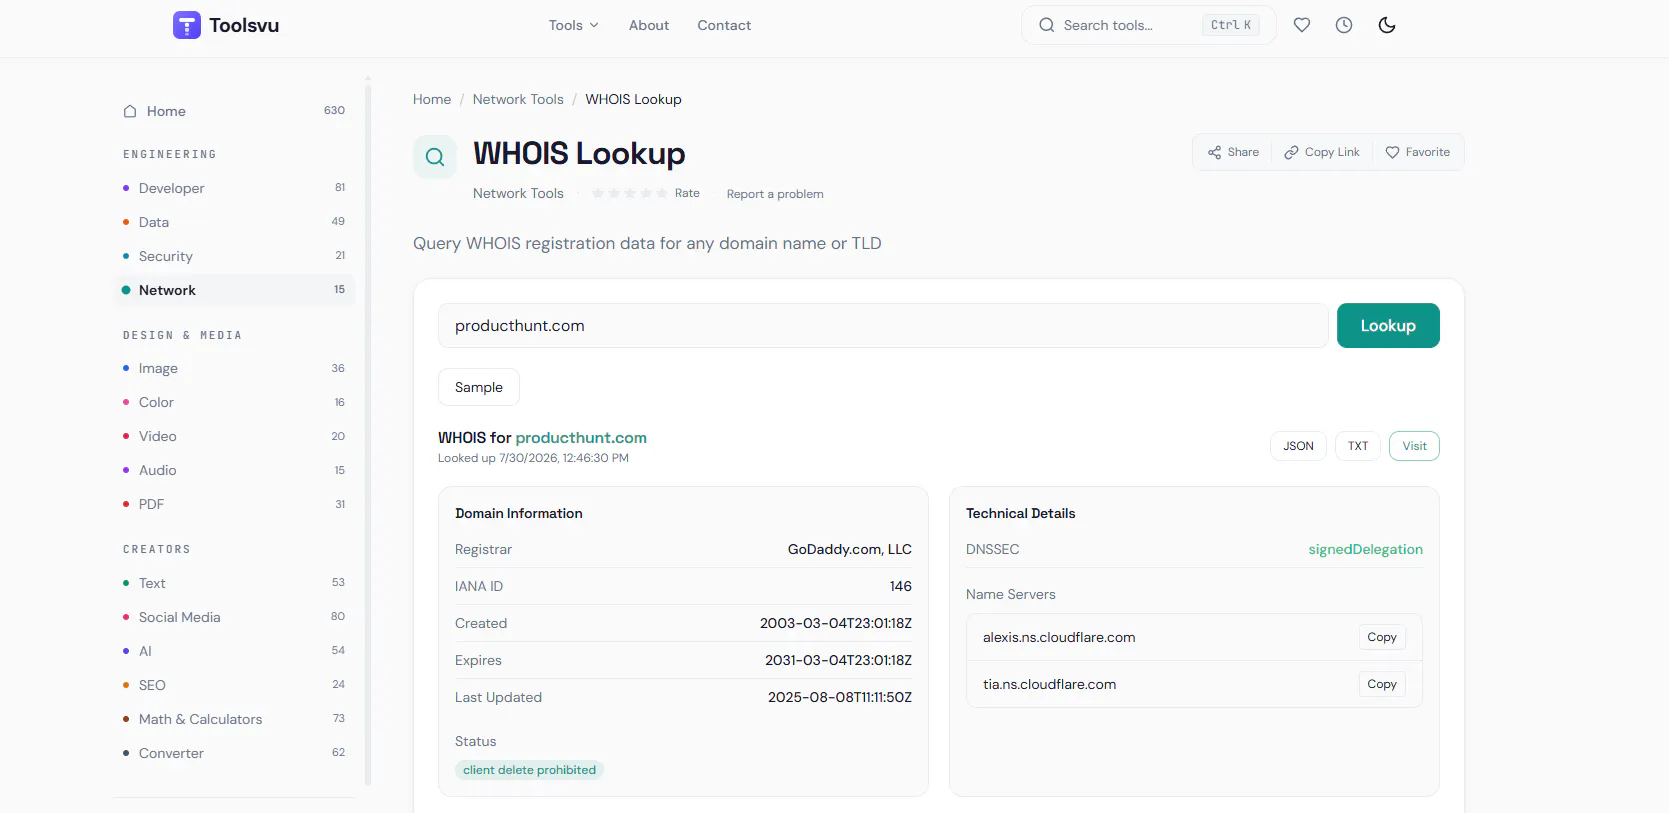Open the PDF category
The width and height of the screenshot is (1669, 813).
pyautogui.click(x=234, y=504)
